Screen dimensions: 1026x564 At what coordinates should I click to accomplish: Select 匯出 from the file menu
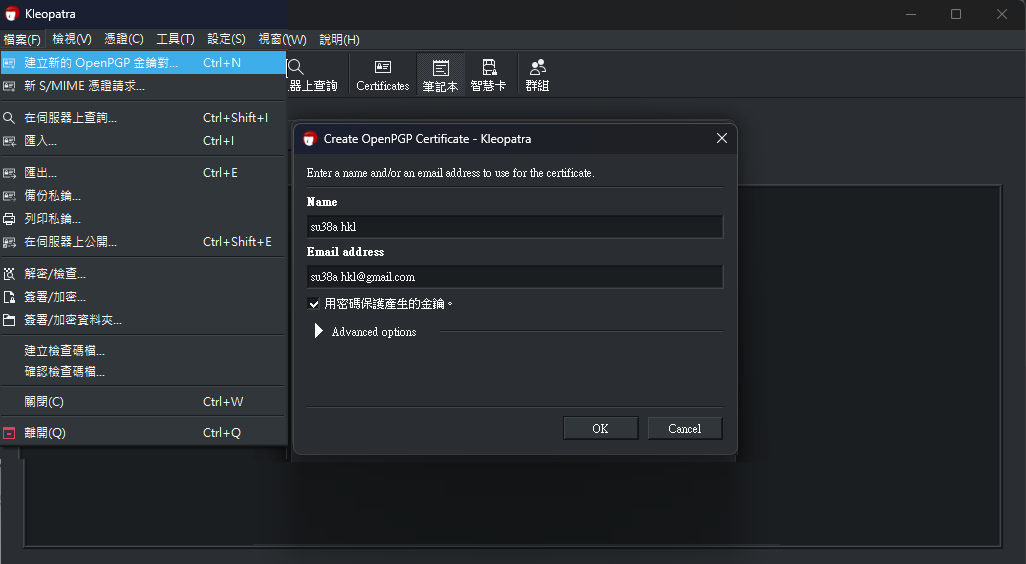point(143,173)
